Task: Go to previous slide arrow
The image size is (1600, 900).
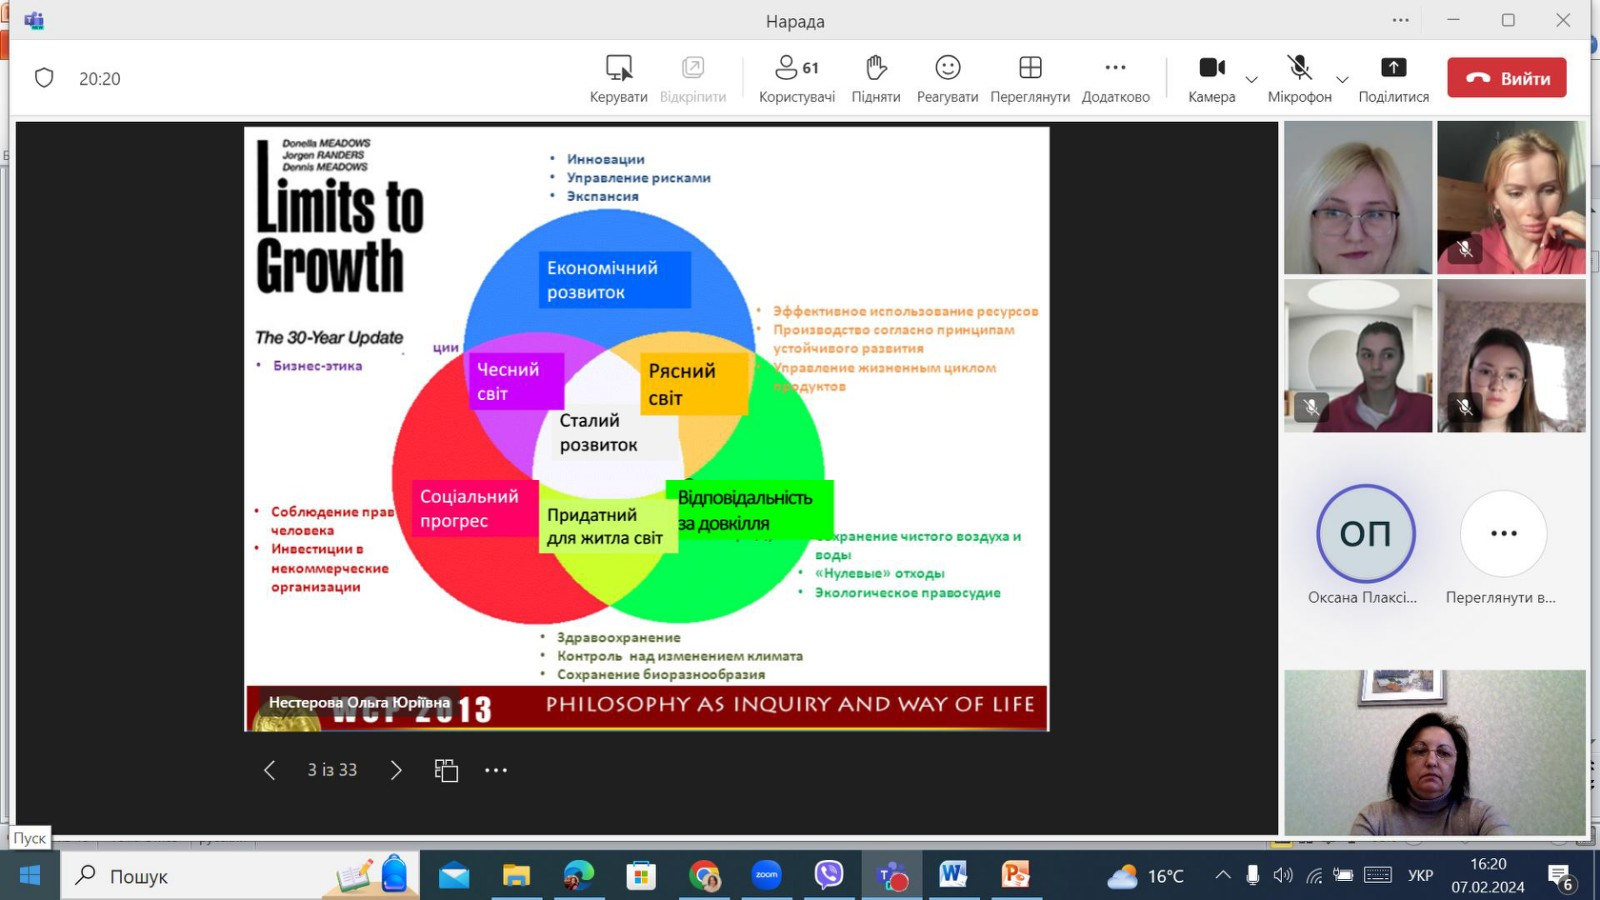Action: (269, 770)
